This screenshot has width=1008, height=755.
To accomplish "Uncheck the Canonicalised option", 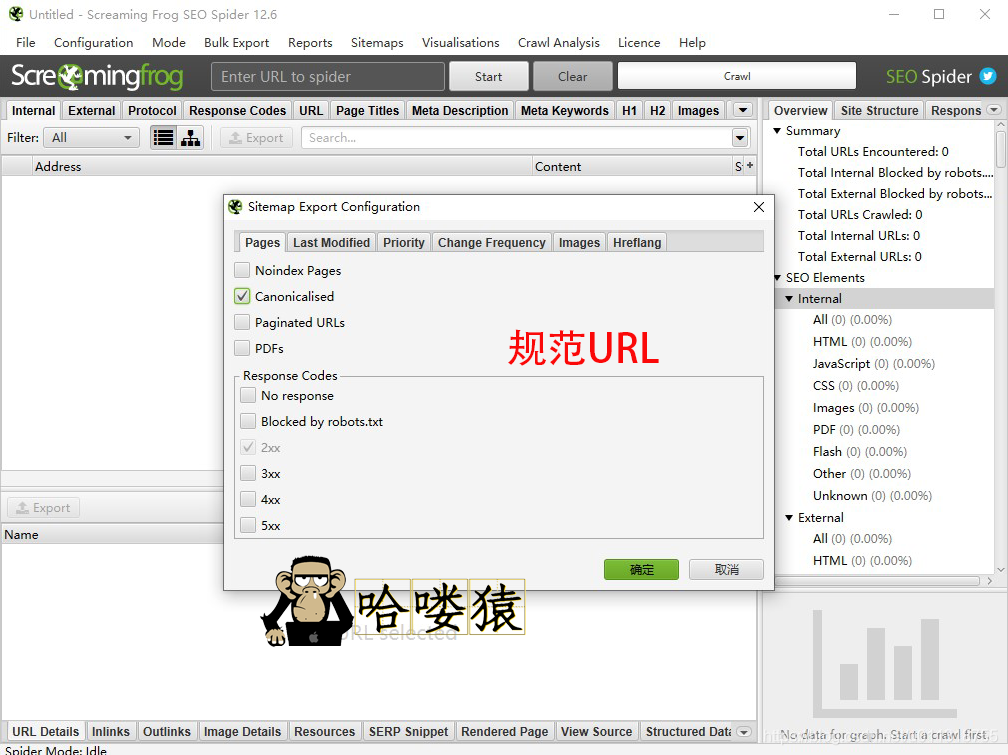I will coord(241,296).
